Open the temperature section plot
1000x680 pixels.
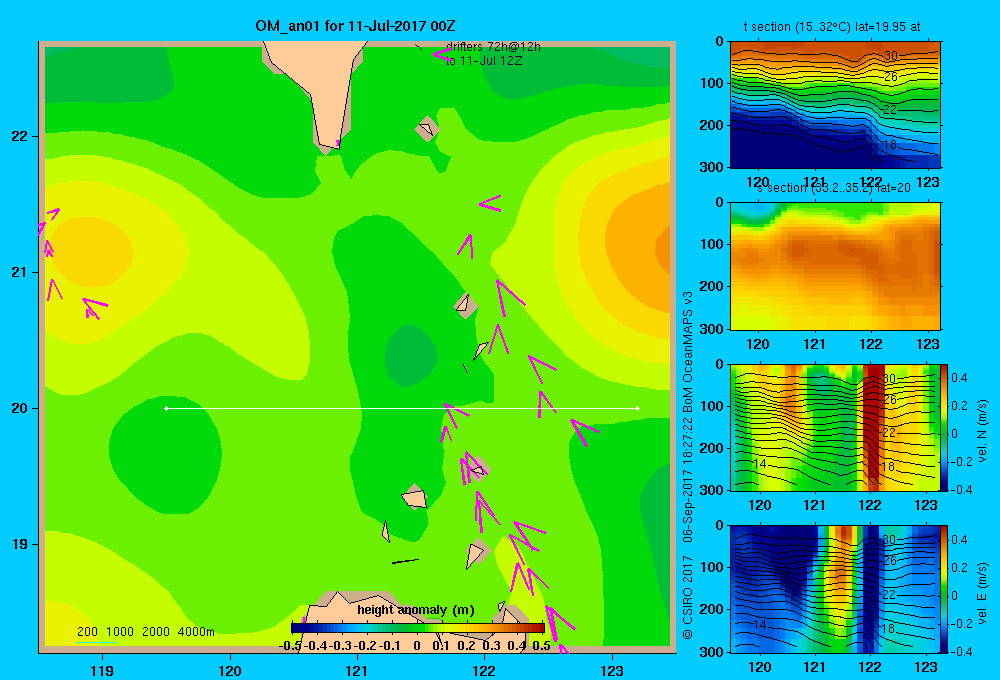point(835,105)
